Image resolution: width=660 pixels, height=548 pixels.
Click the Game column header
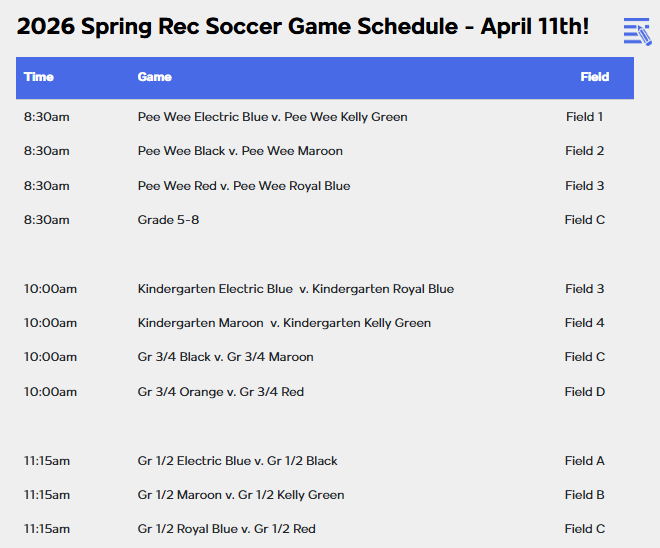(x=155, y=77)
